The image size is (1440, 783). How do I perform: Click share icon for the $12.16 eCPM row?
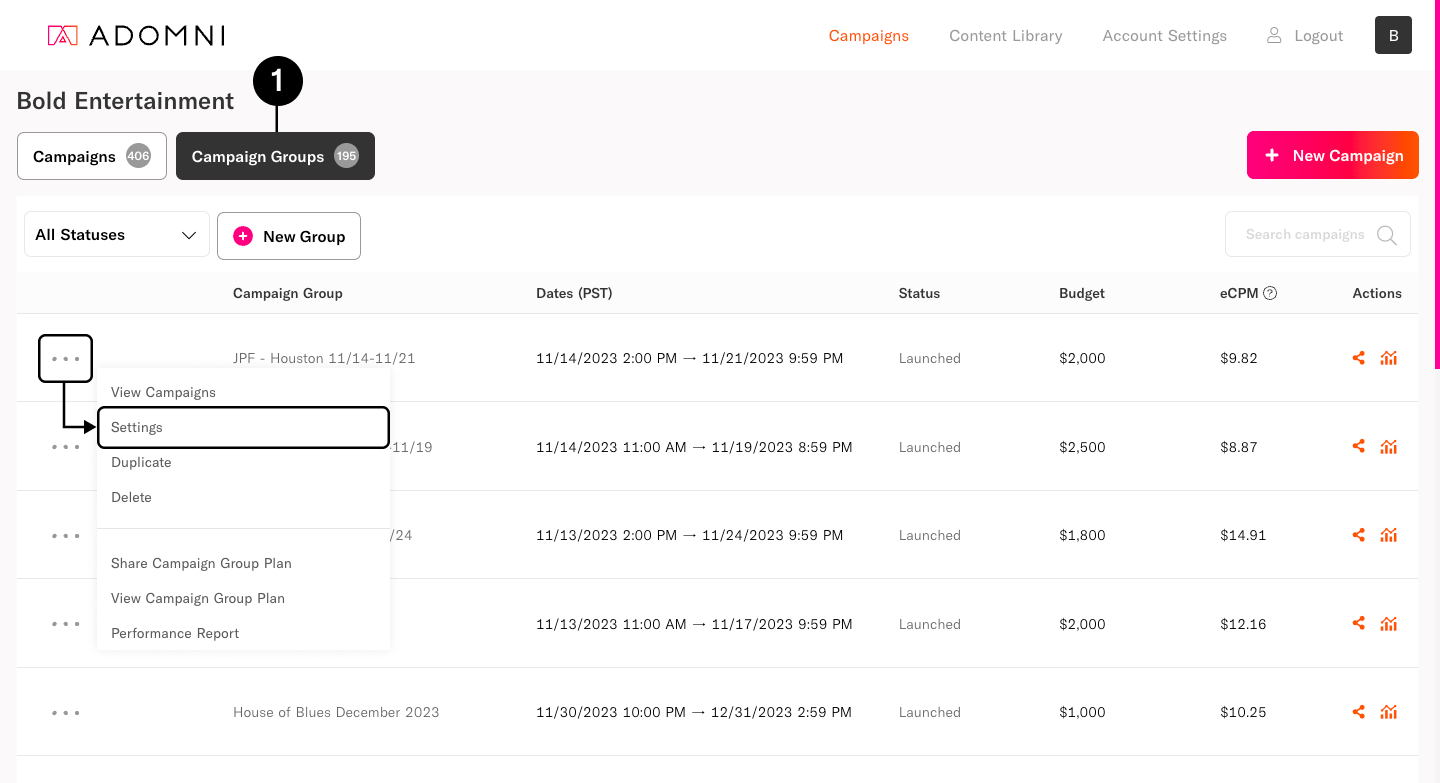pos(1358,624)
